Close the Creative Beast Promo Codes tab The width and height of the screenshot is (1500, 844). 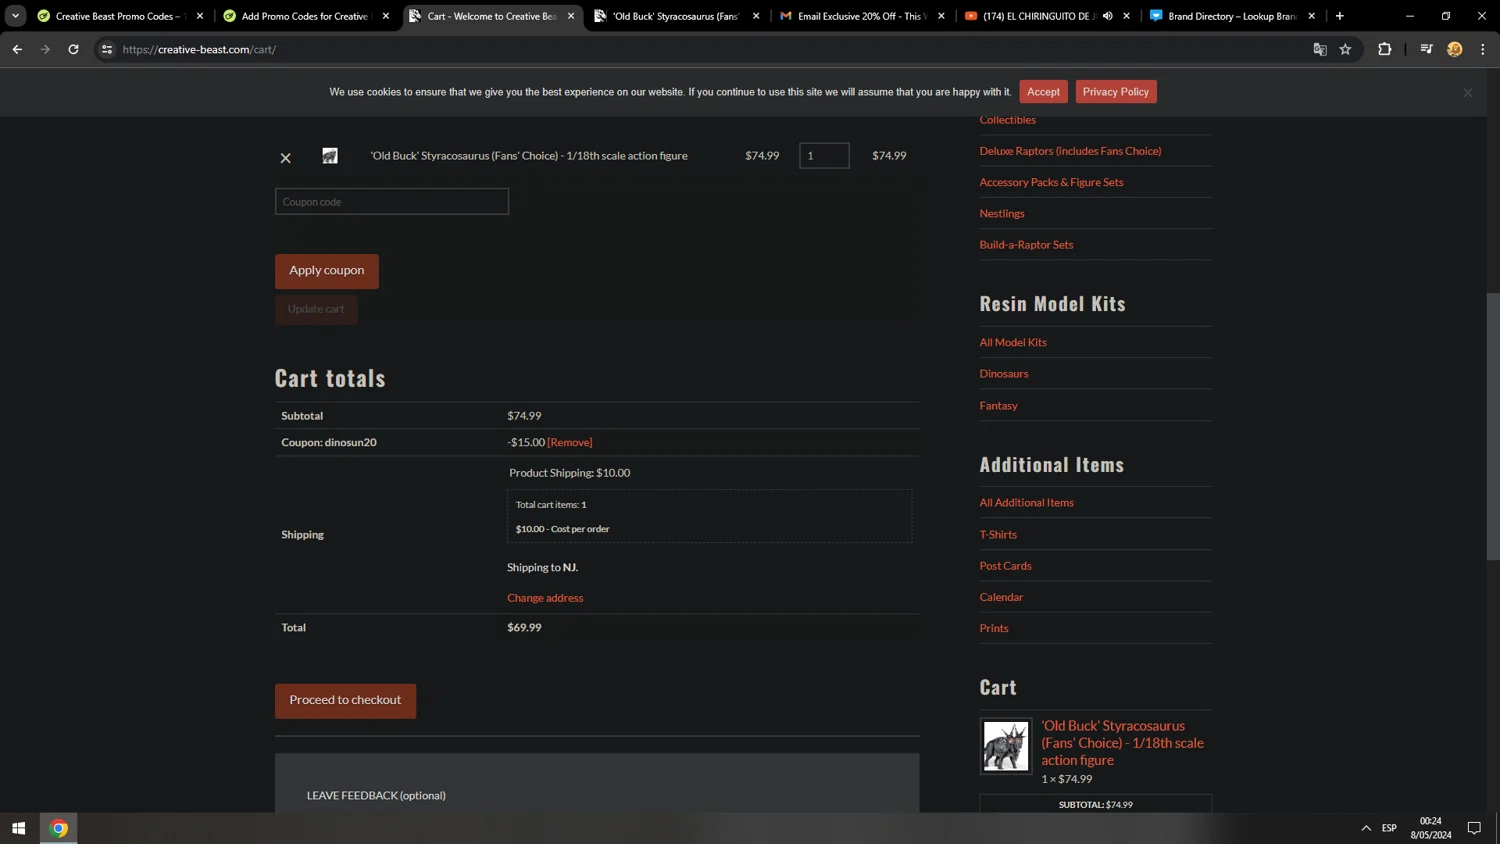pos(200,16)
